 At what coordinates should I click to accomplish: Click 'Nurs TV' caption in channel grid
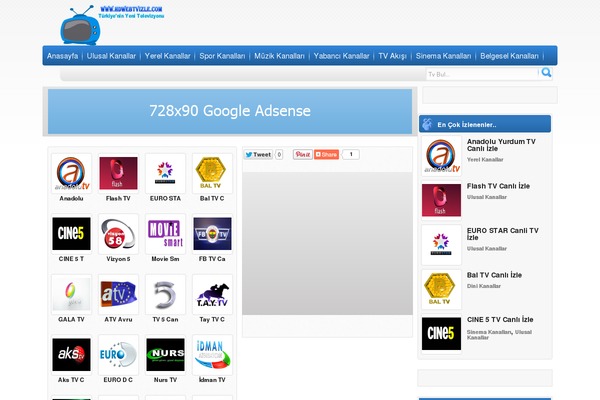(165, 380)
